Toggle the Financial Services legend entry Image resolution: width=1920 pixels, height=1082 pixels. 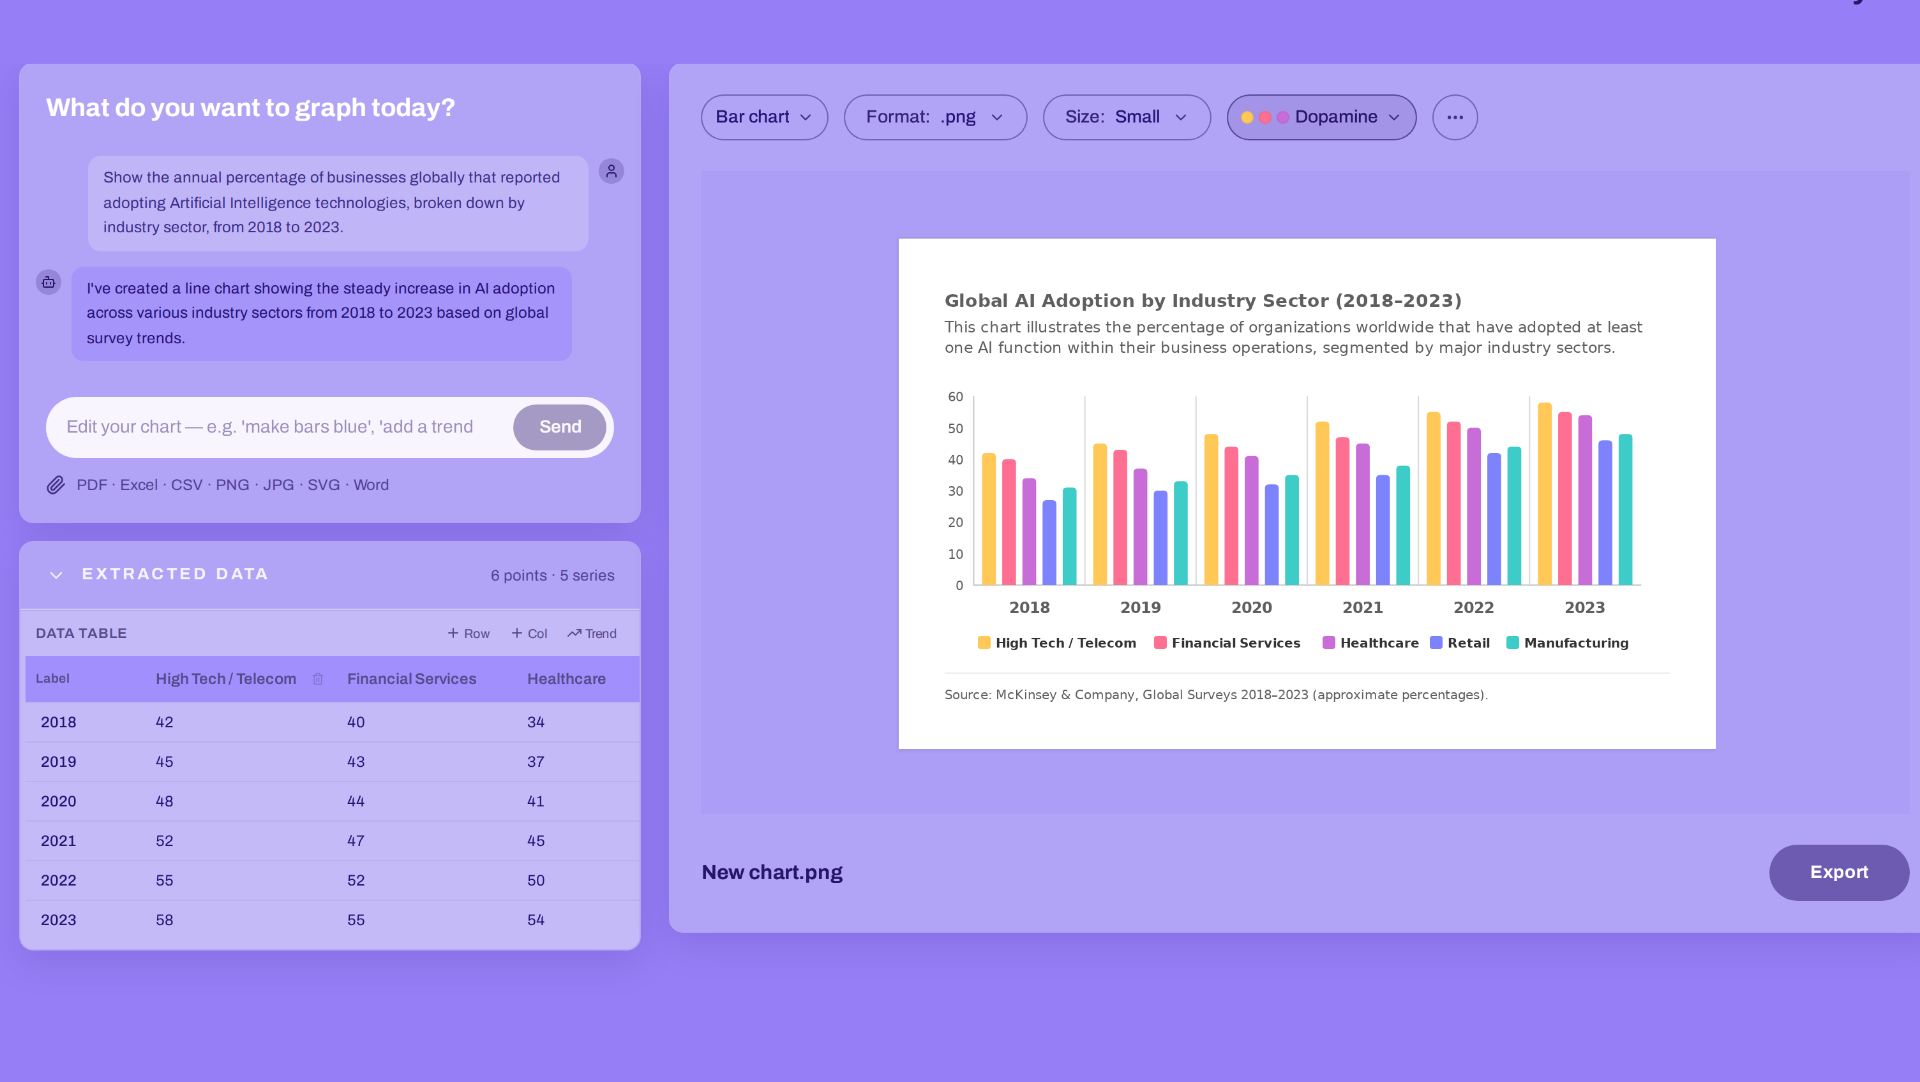click(x=1227, y=643)
